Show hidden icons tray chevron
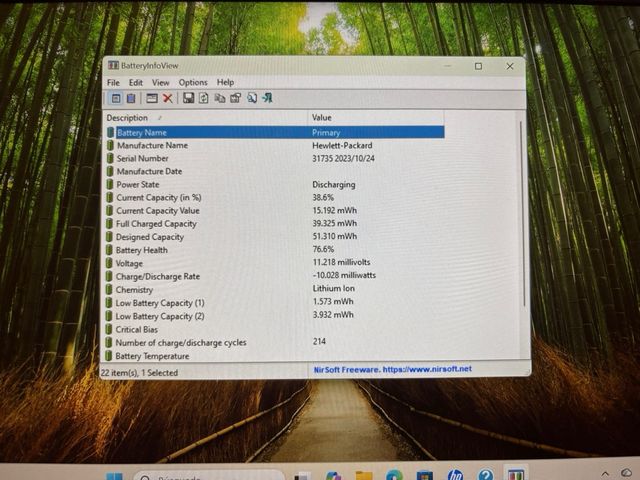The width and height of the screenshot is (640, 480). click(x=605, y=474)
